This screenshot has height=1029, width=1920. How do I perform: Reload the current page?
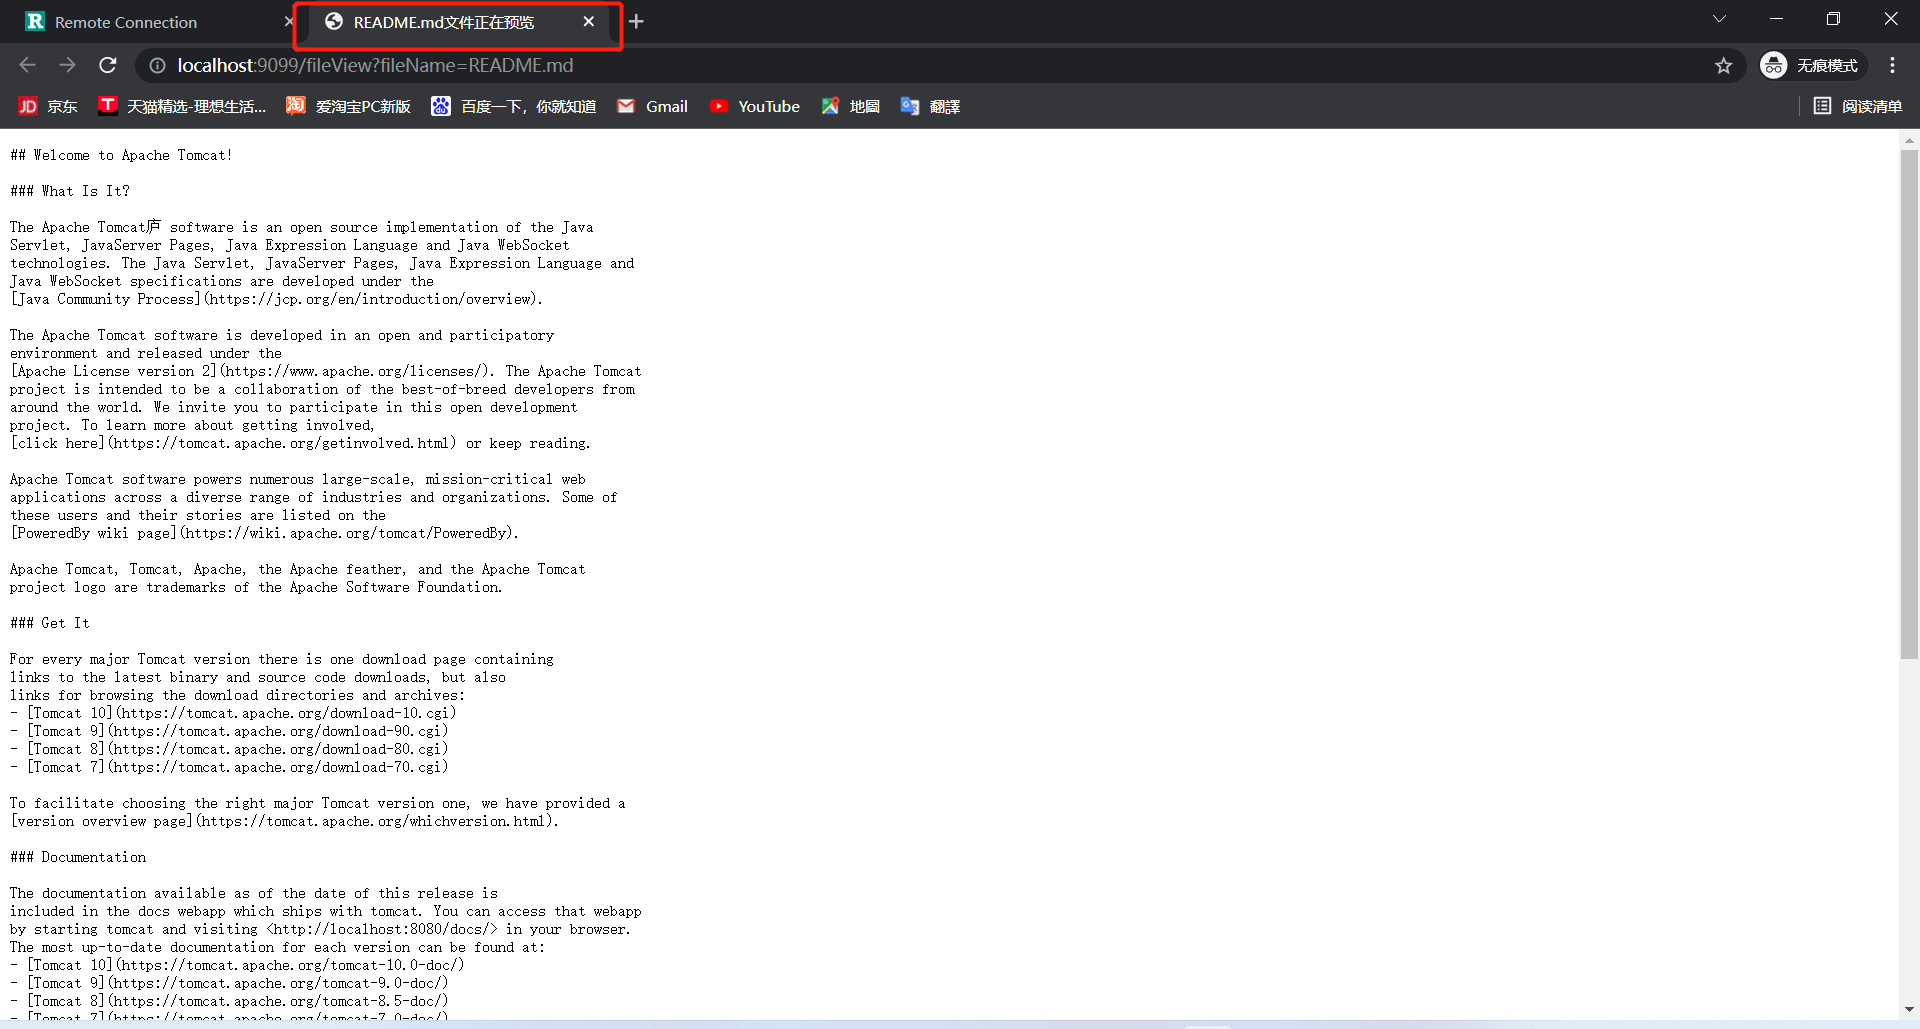pyautogui.click(x=108, y=65)
